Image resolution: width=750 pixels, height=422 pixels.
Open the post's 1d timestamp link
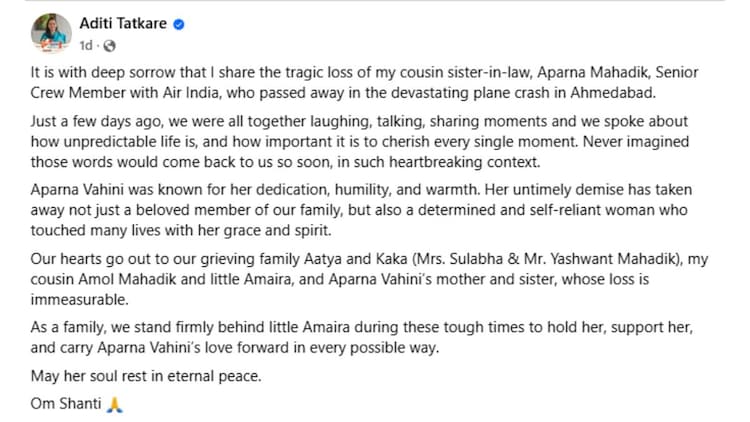point(87,44)
